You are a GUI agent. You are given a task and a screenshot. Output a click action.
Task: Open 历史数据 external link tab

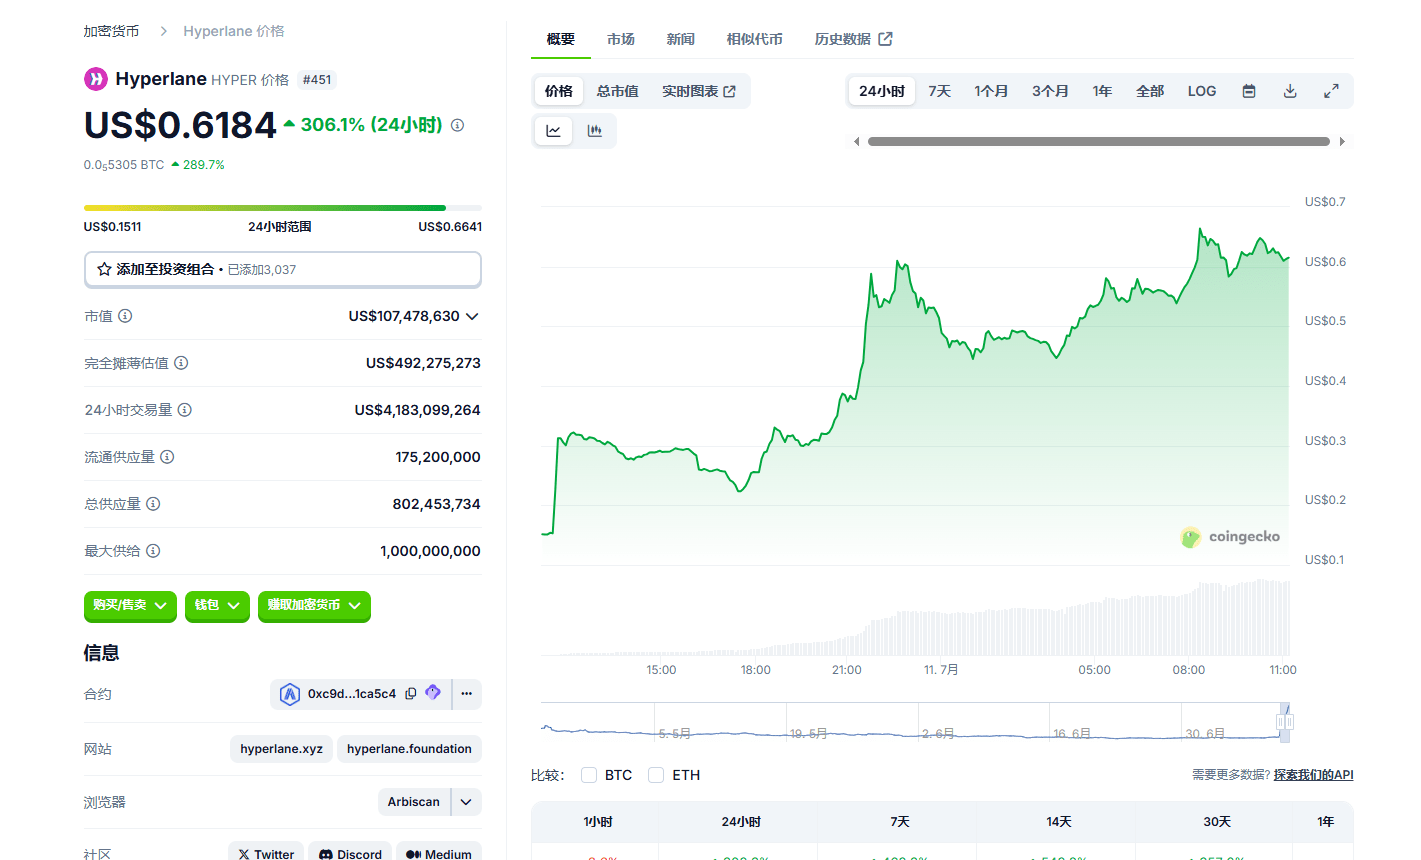(853, 39)
